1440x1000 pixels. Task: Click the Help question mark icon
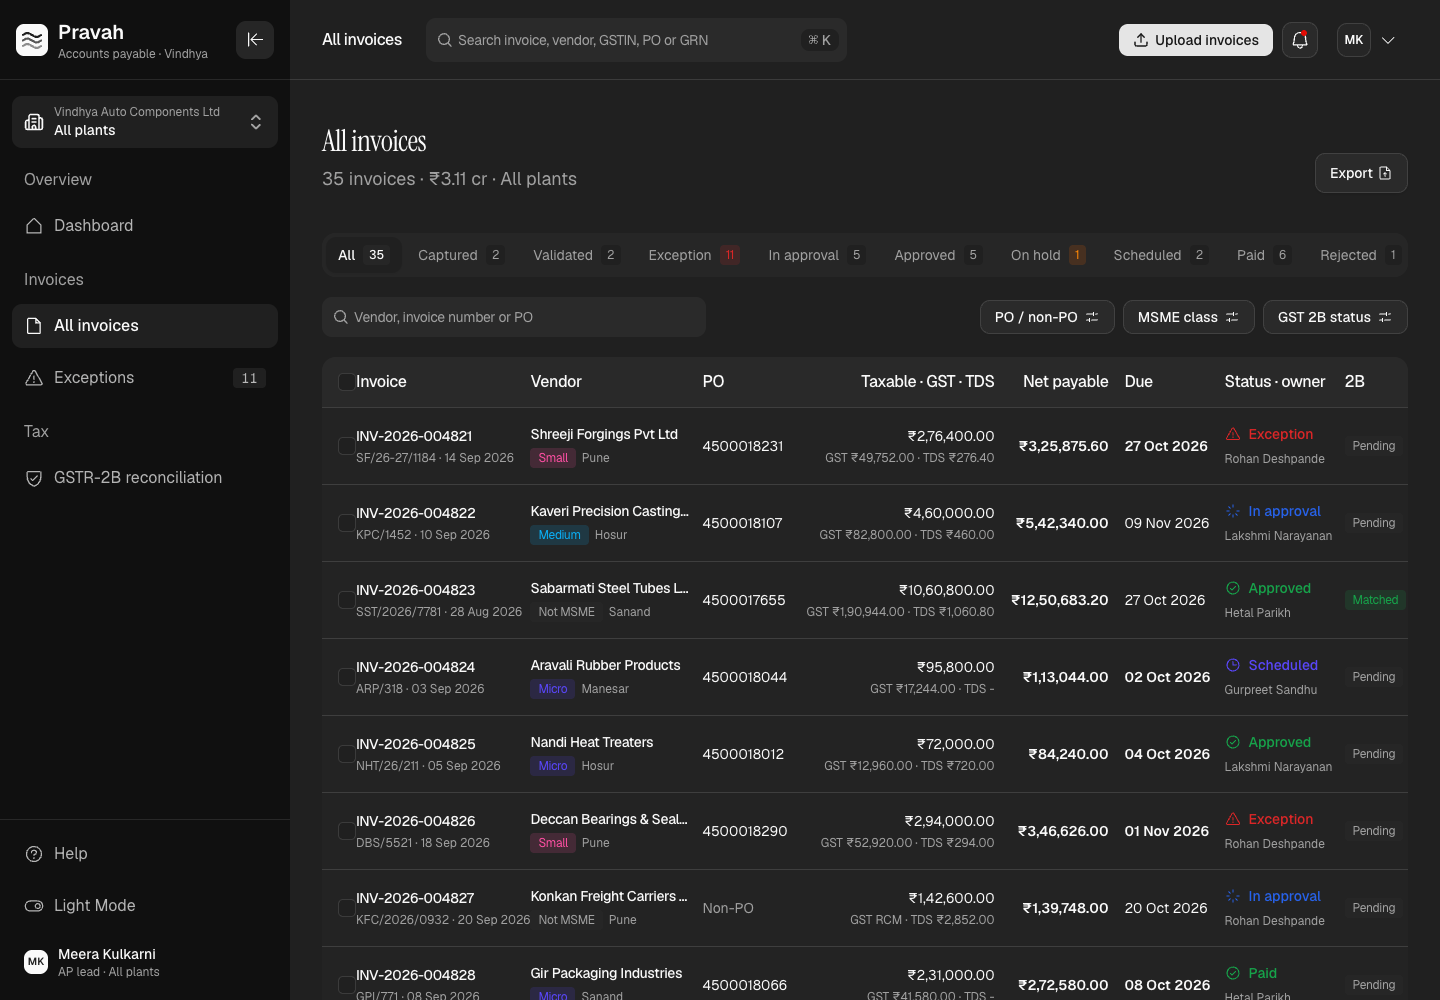coord(34,854)
